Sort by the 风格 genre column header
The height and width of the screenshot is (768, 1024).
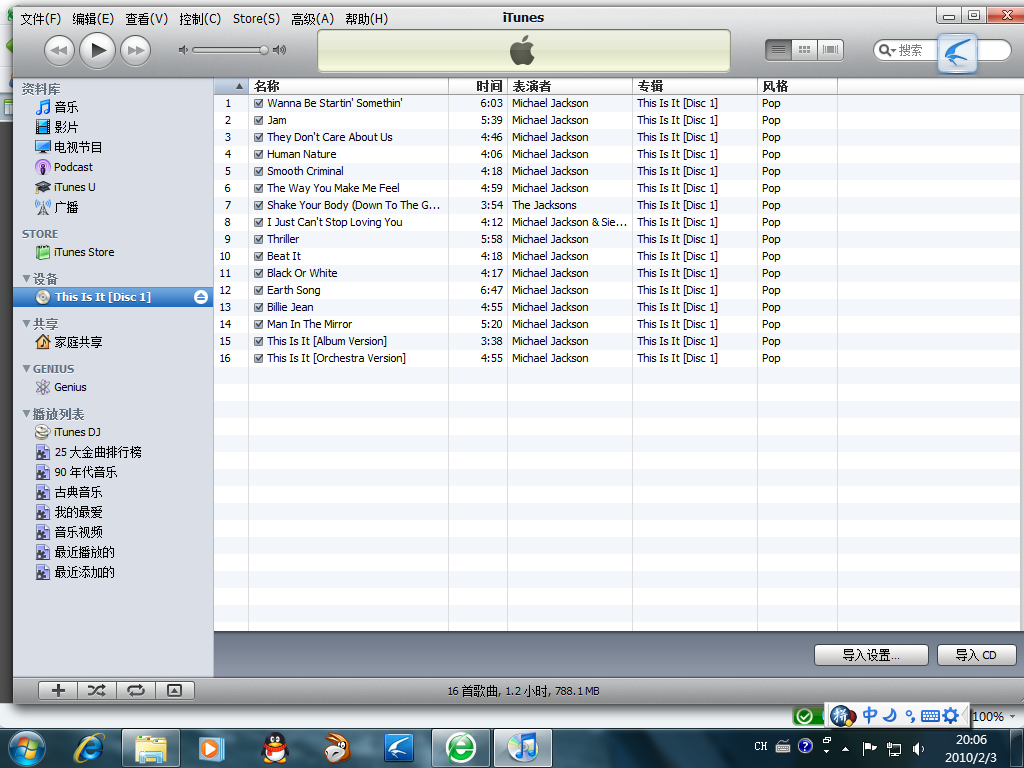click(797, 86)
